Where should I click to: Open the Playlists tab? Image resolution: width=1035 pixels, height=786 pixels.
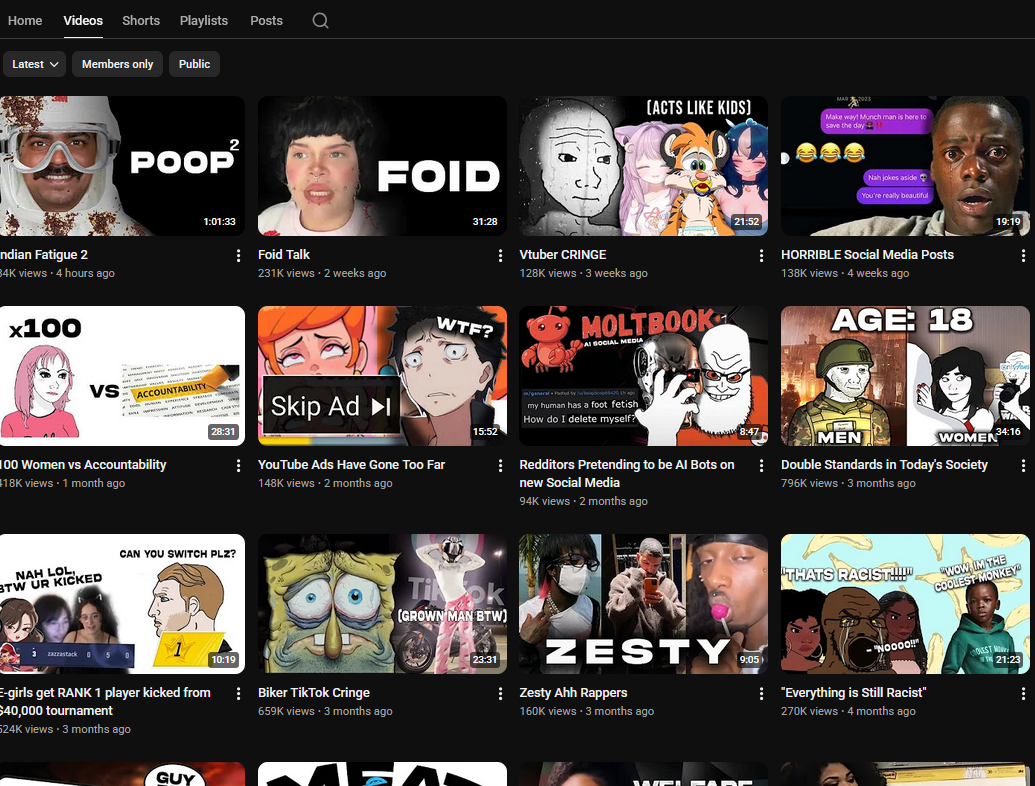click(204, 20)
